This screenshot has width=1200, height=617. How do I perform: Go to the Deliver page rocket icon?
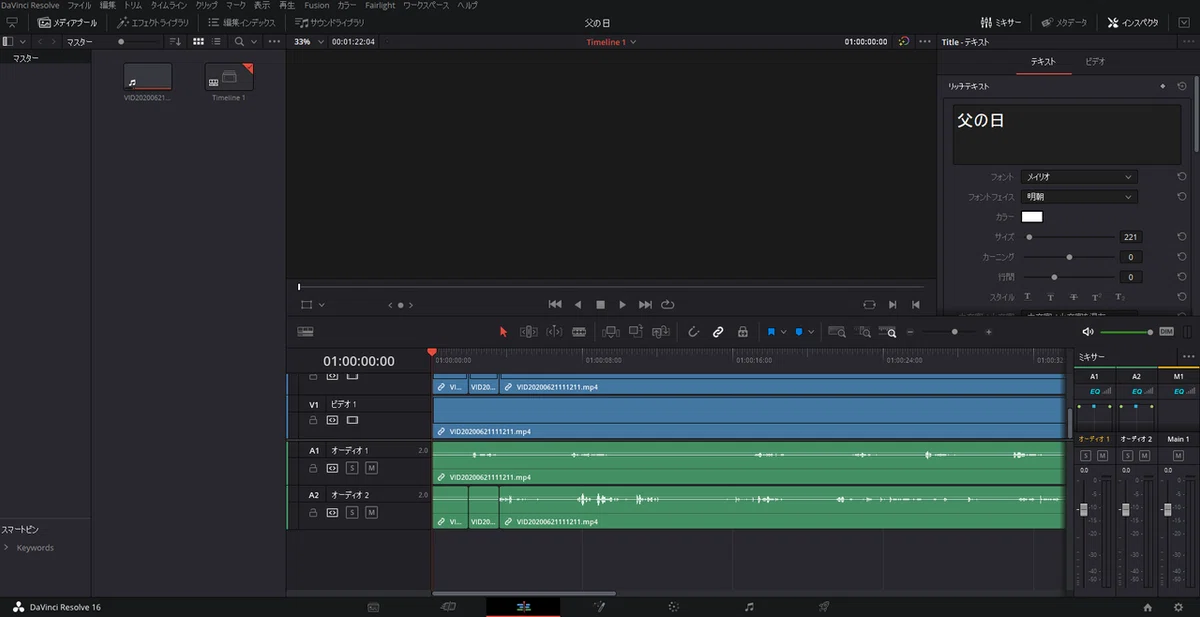[824, 606]
